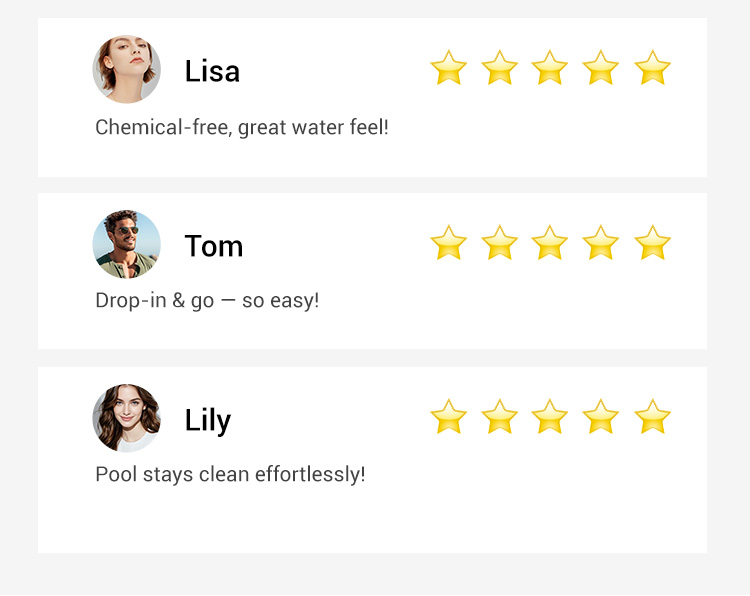Image resolution: width=750 pixels, height=596 pixels.
Task: Click the fifth star in Lily's rating
Action: (x=652, y=417)
